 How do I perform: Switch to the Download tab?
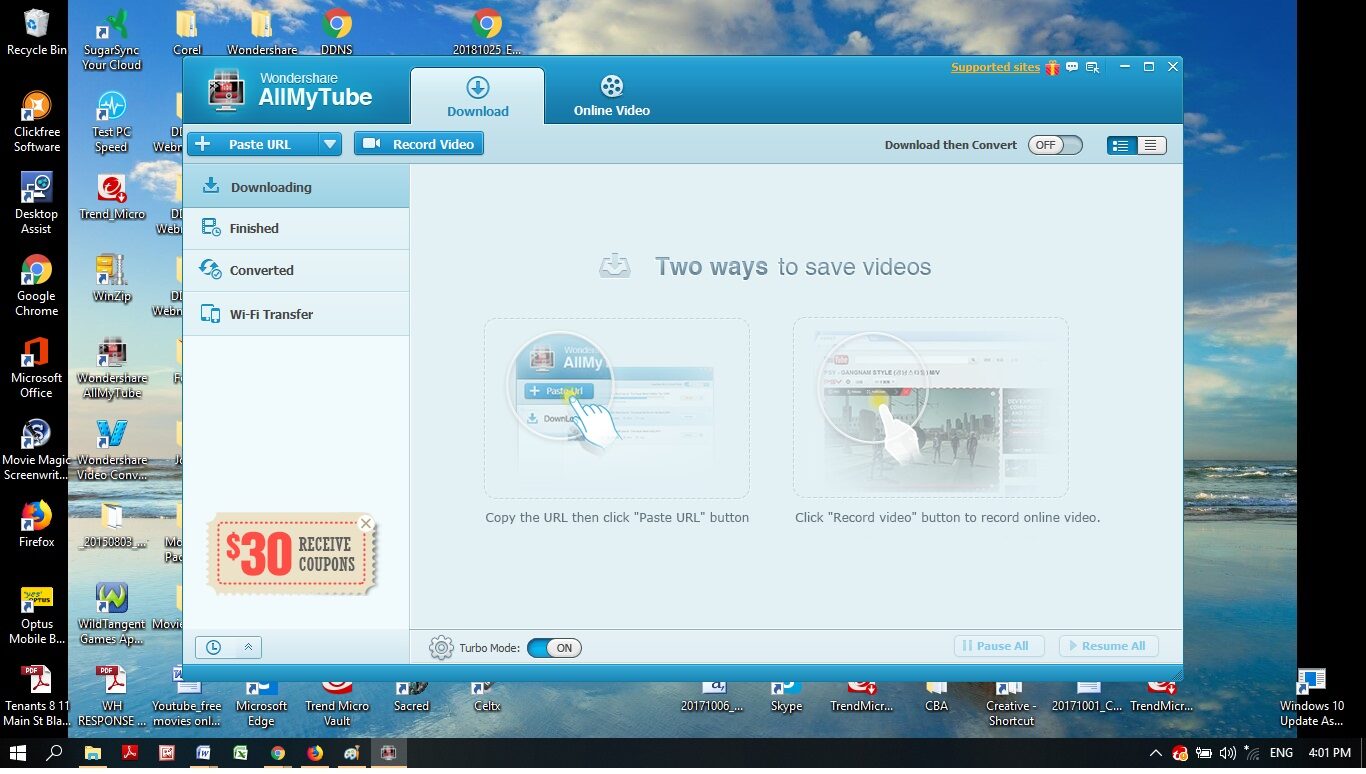click(x=478, y=96)
